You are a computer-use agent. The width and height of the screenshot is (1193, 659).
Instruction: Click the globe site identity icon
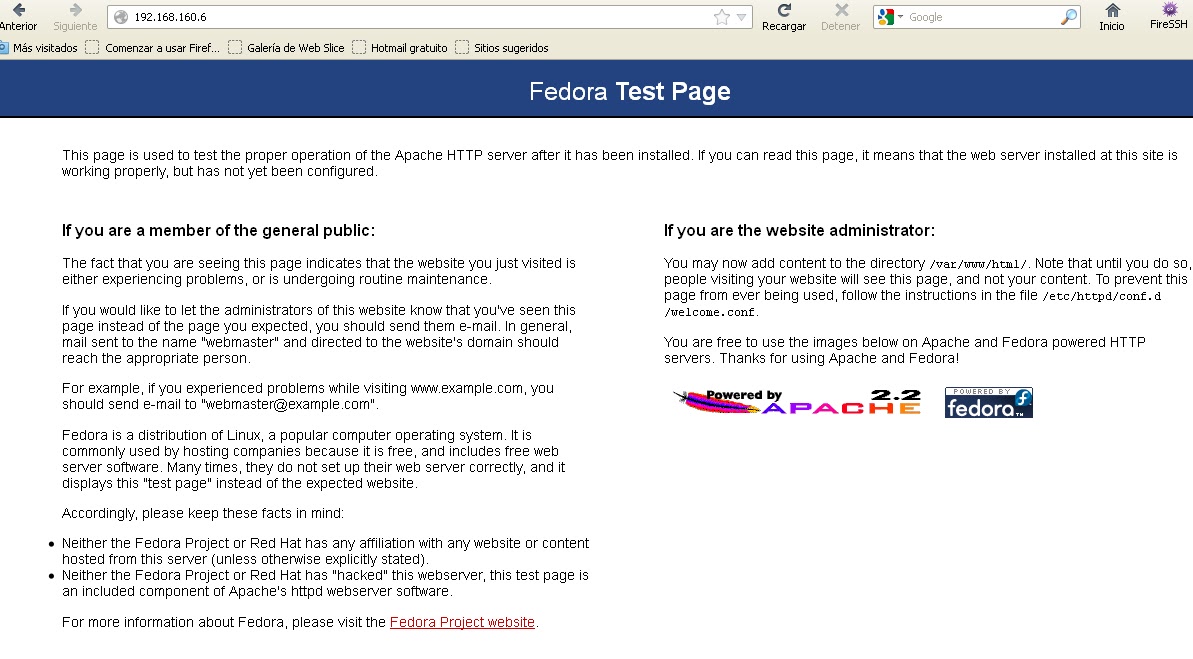pos(120,17)
